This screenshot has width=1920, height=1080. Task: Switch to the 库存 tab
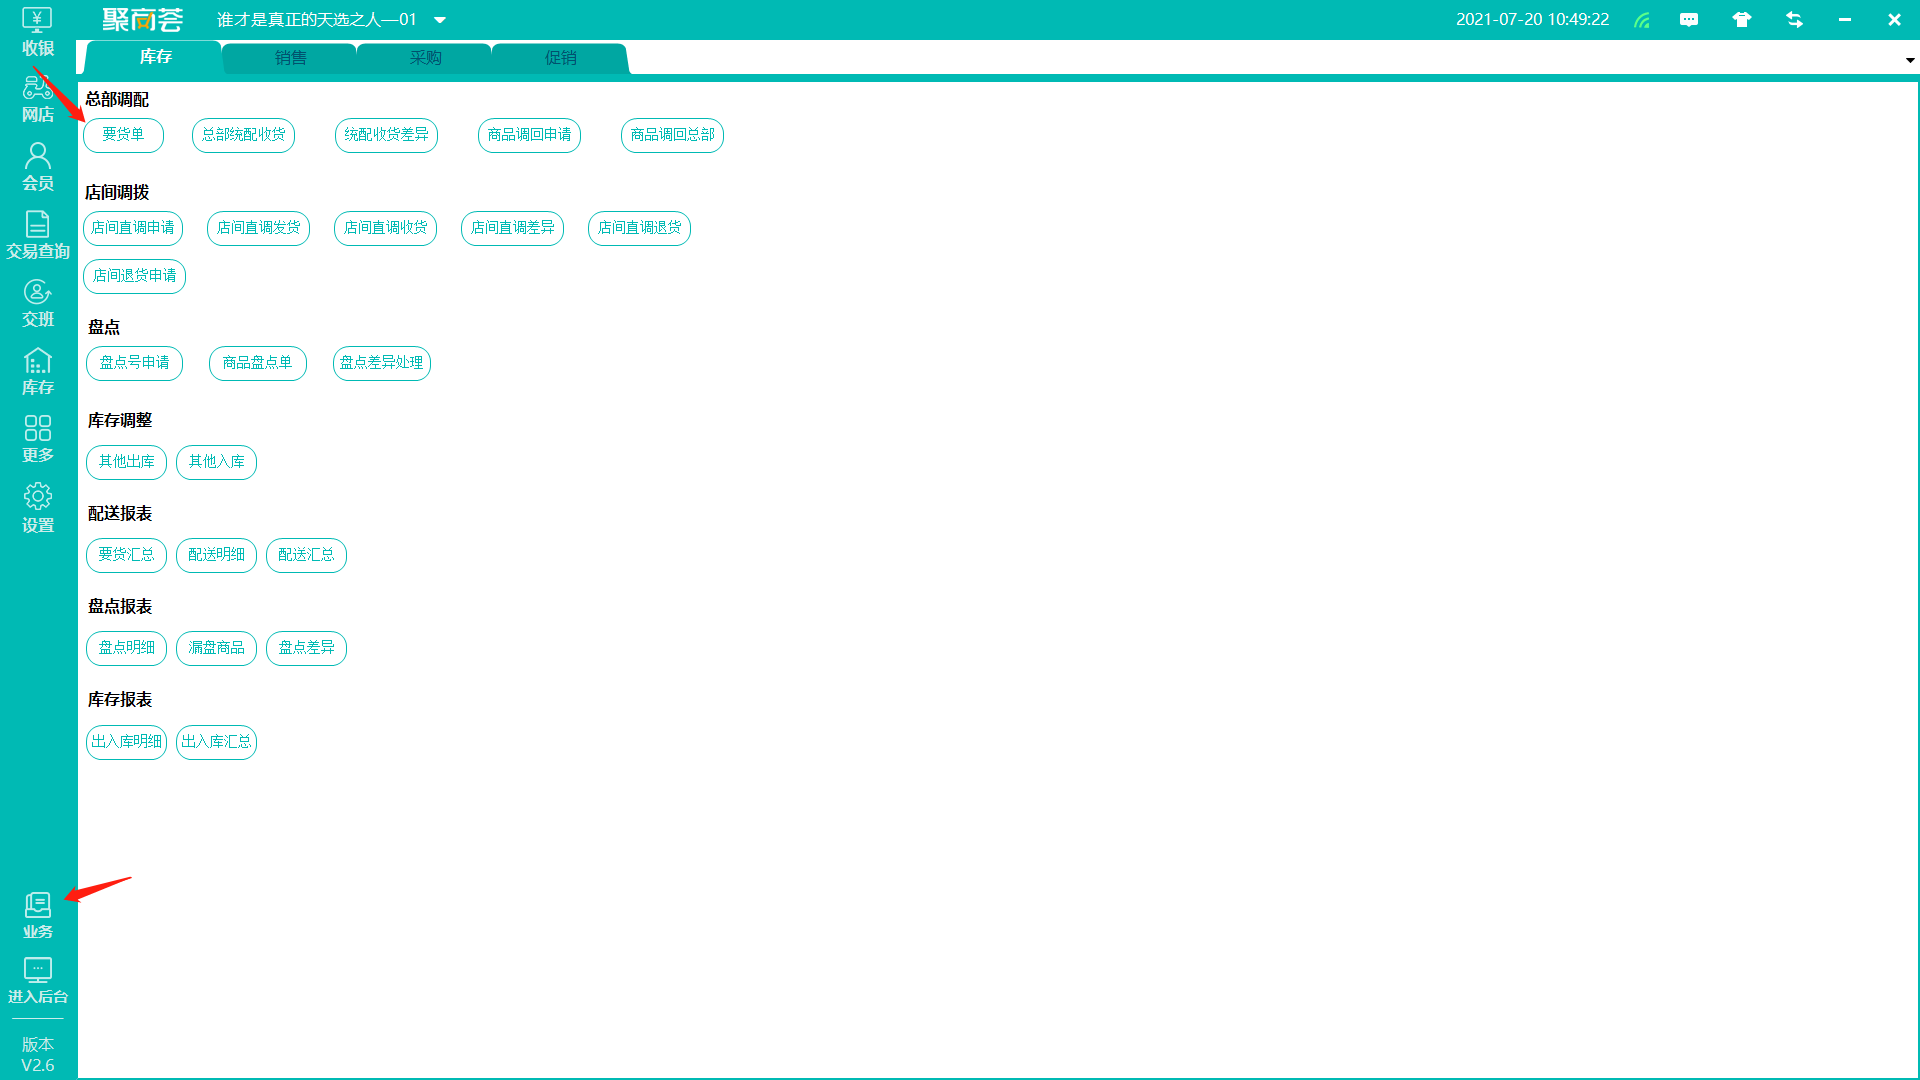tap(155, 57)
